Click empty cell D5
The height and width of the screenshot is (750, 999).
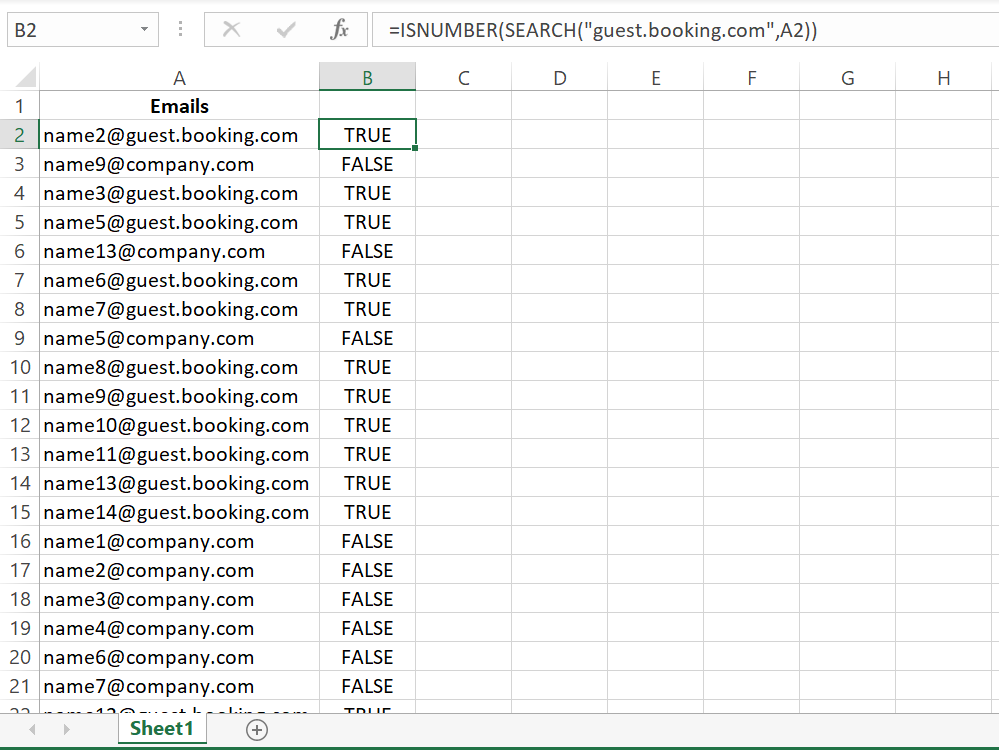coord(559,222)
